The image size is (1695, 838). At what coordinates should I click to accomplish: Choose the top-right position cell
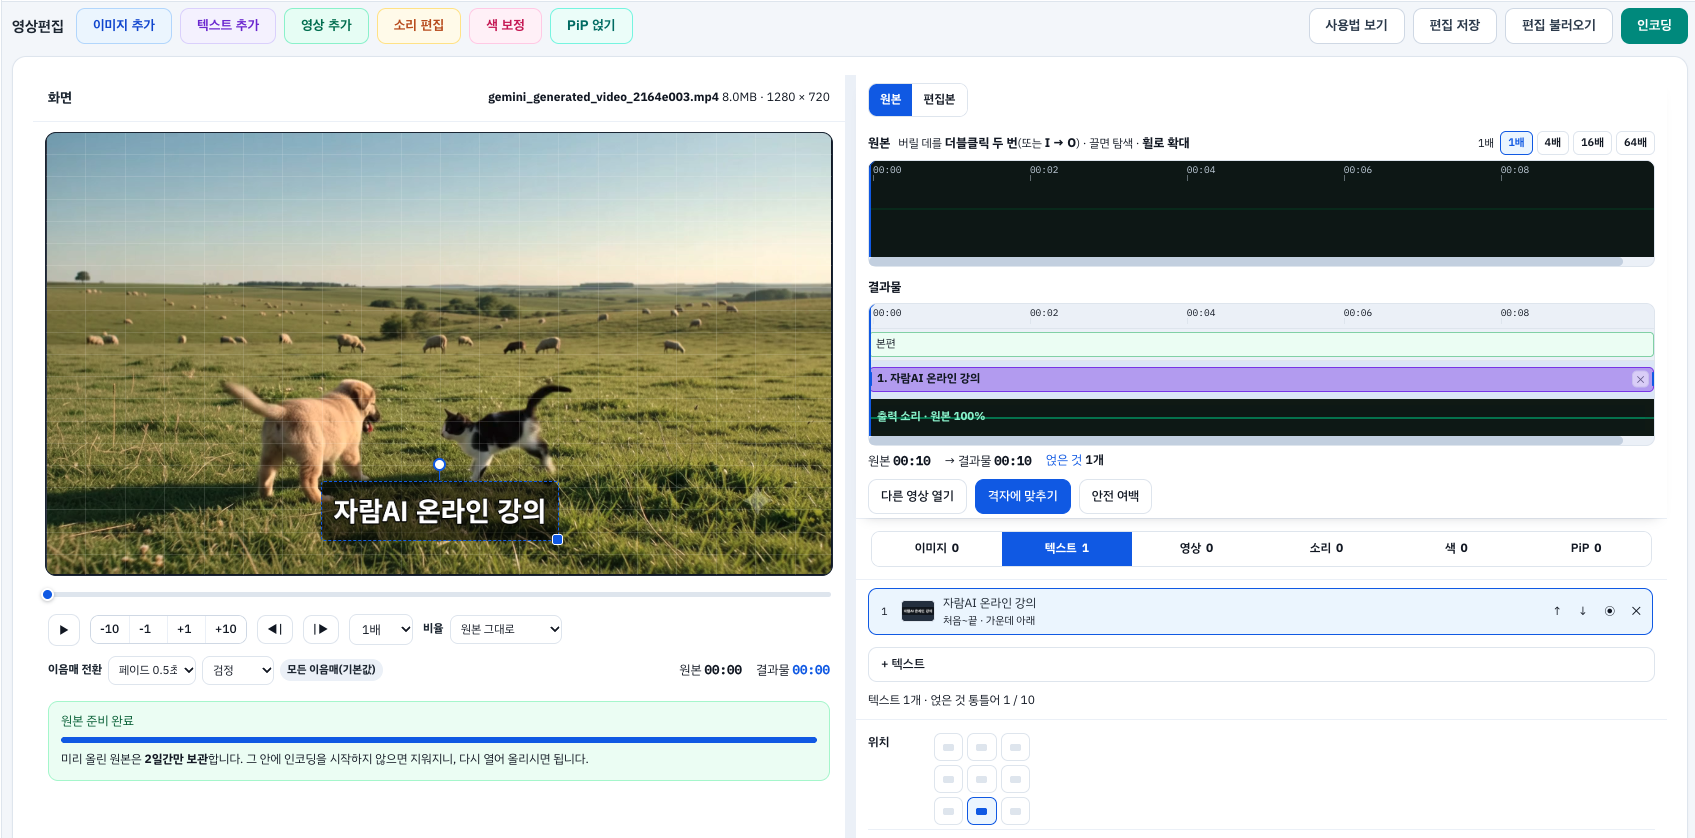coord(1015,747)
